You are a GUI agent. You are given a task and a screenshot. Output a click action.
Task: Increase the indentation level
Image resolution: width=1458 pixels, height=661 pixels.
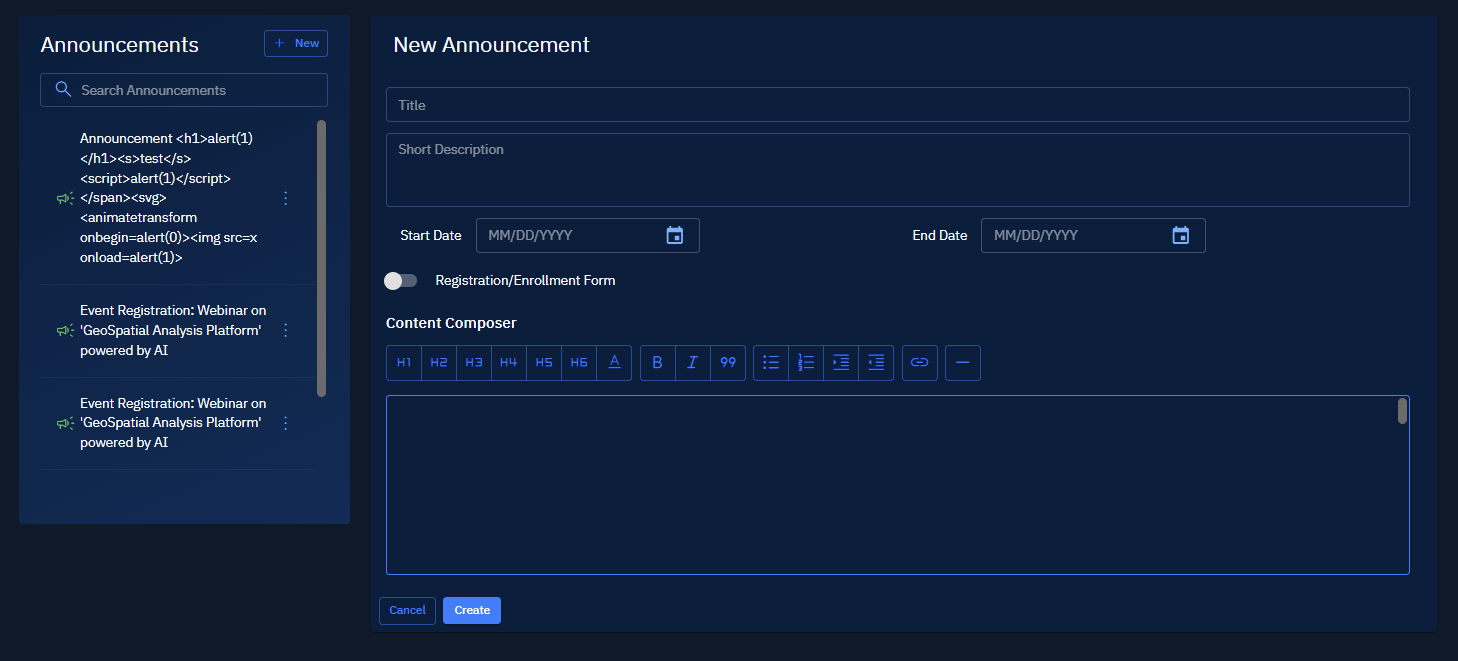[x=841, y=362]
